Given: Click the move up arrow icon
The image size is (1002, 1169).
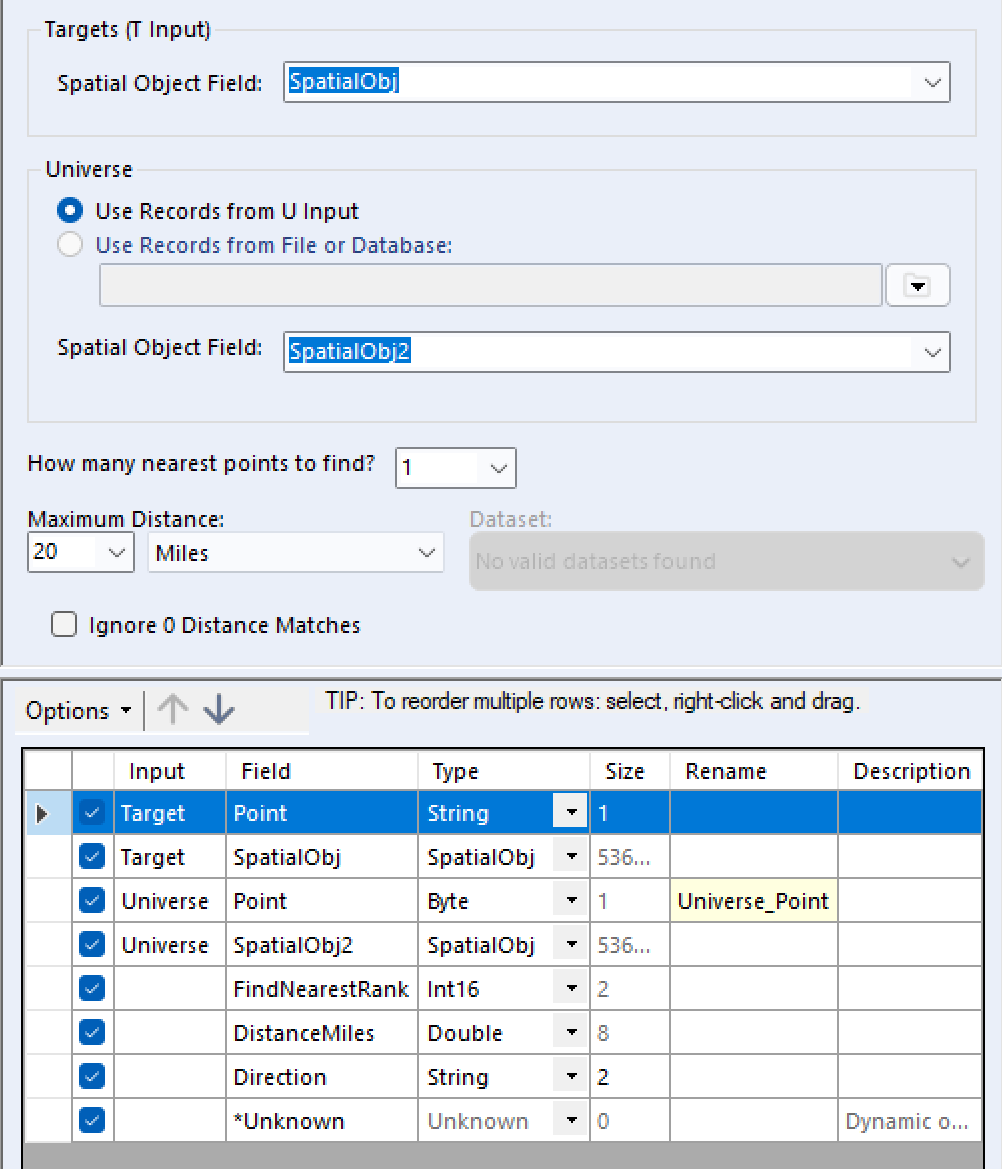Looking at the screenshot, I should tap(173, 709).
